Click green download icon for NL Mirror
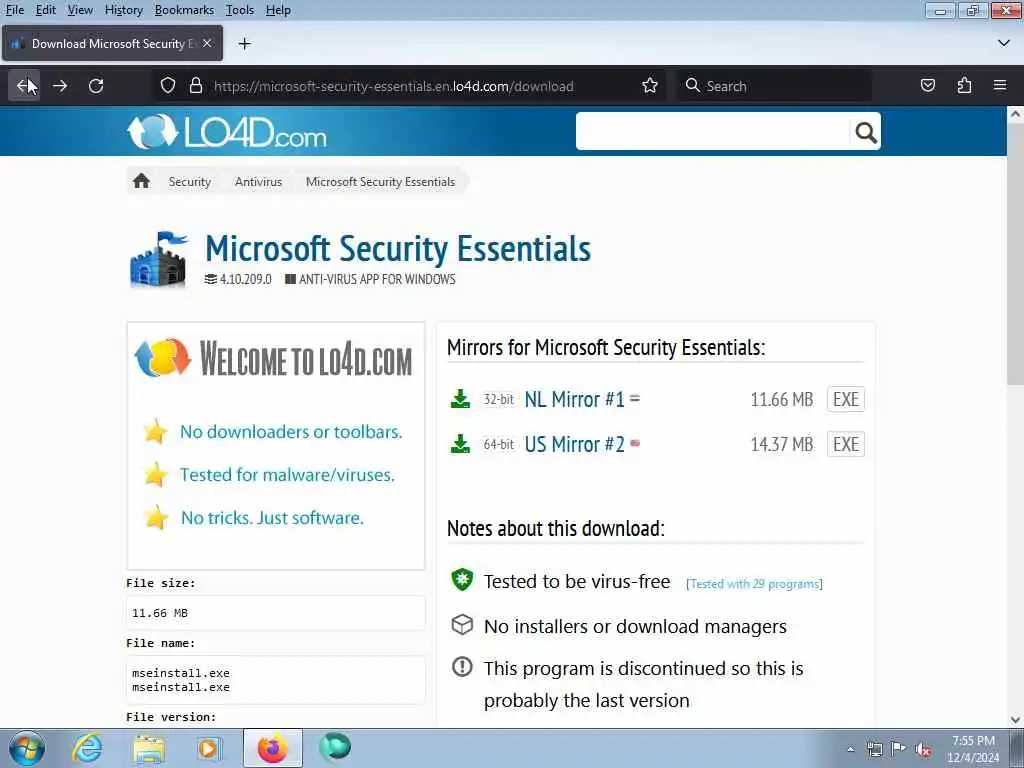 tap(460, 399)
